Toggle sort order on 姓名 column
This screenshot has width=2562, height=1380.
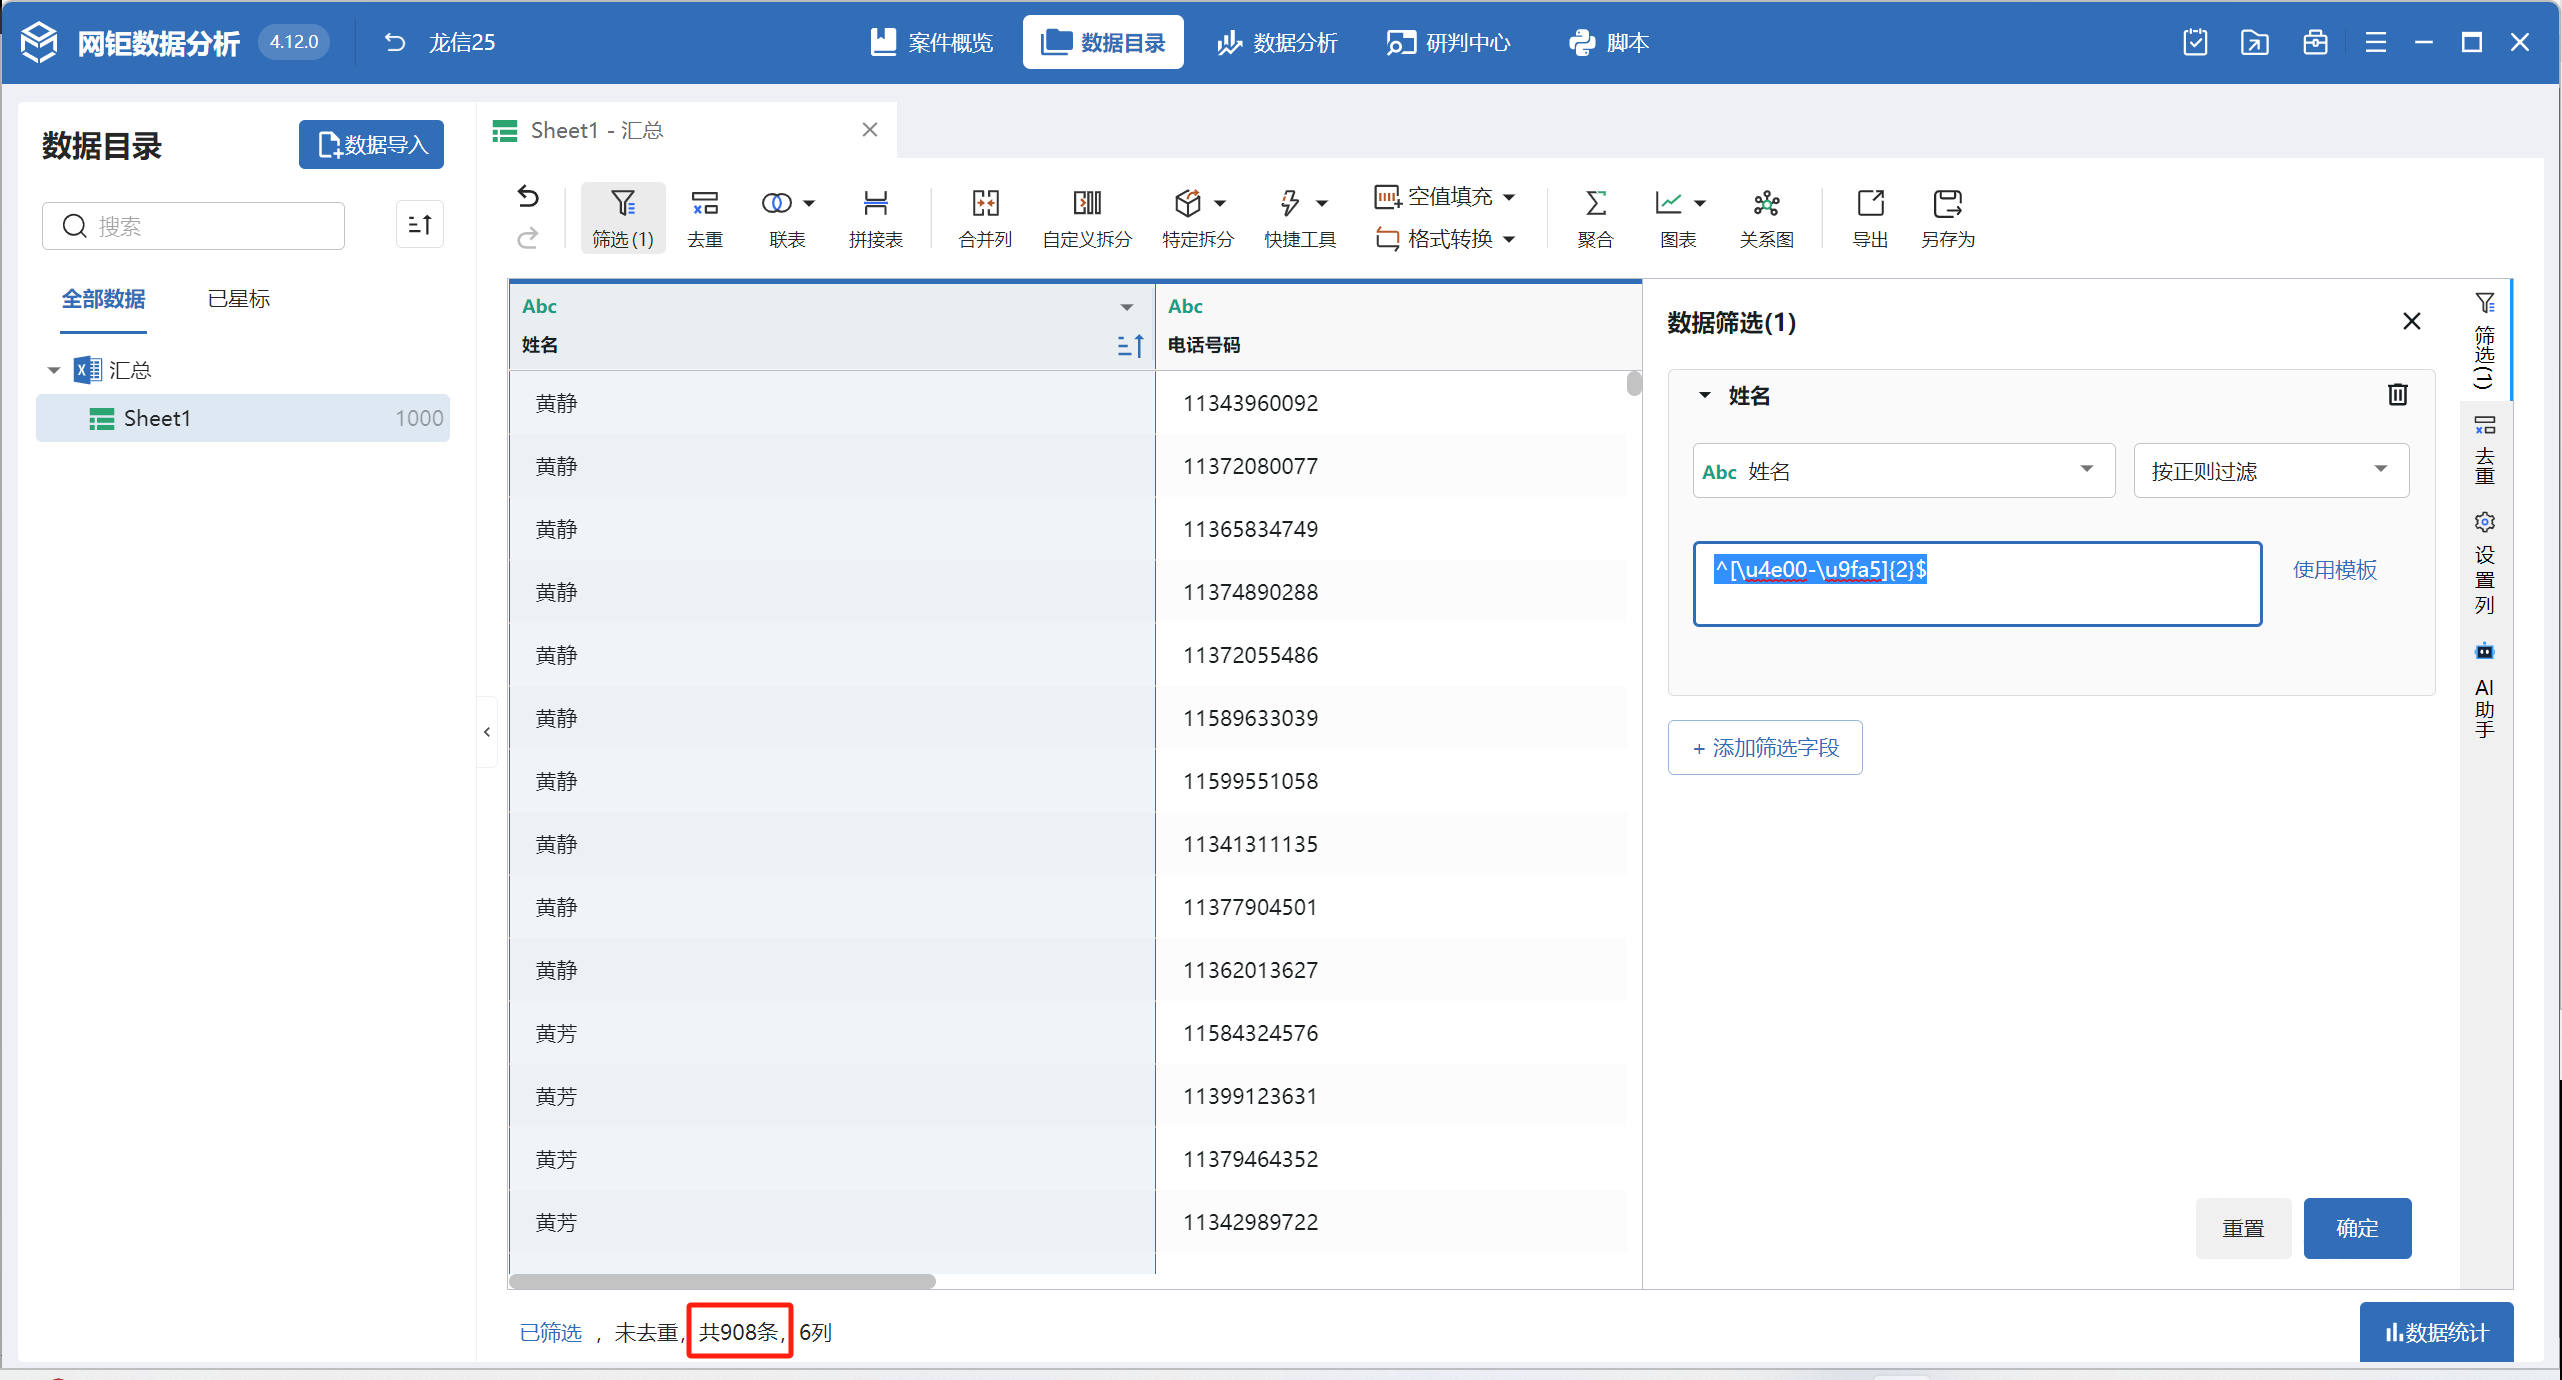click(x=1130, y=346)
